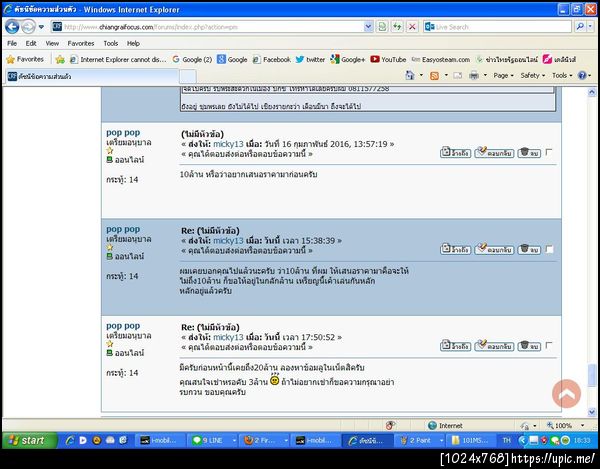Click the vertical scrollbar down arrow

[x=592, y=412]
